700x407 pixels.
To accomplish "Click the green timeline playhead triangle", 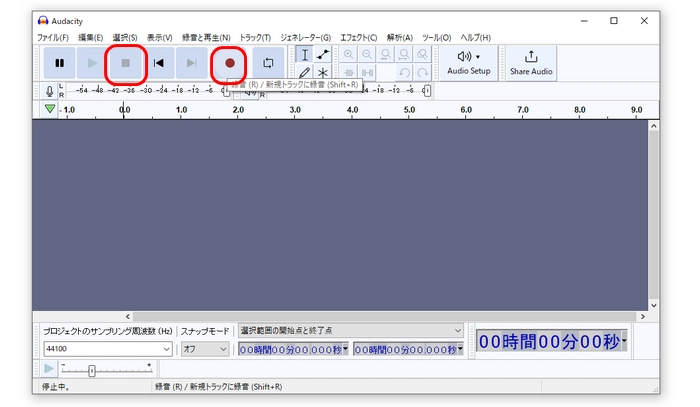I will (49, 109).
